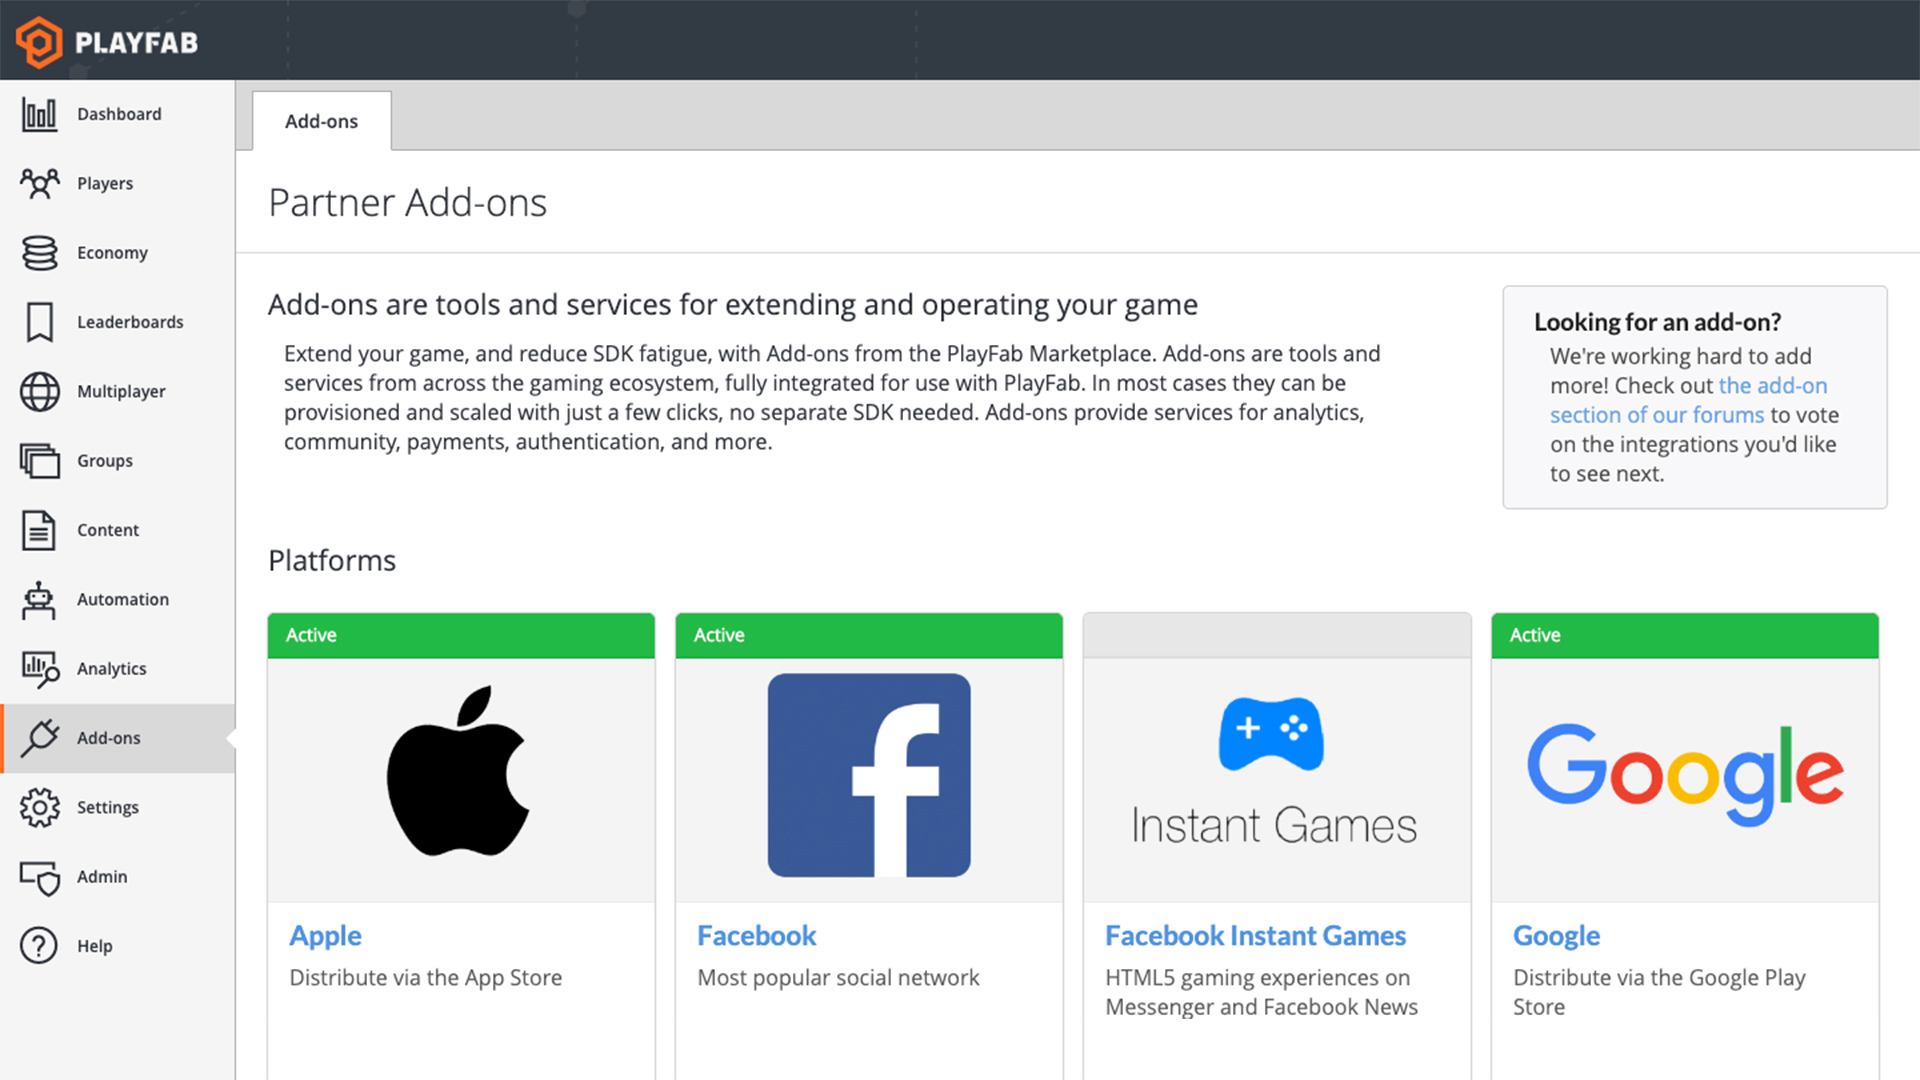The width and height of the screenshot is (1920, 1080).
Task: Open the Dashboard bar chart icon
Action: (x=40, y=114)
